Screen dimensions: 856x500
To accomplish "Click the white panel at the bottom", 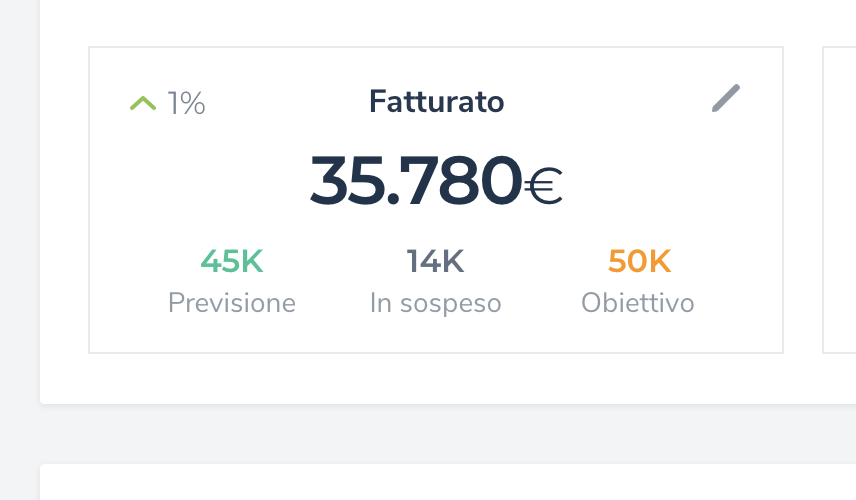I will [x=448, y=484].
